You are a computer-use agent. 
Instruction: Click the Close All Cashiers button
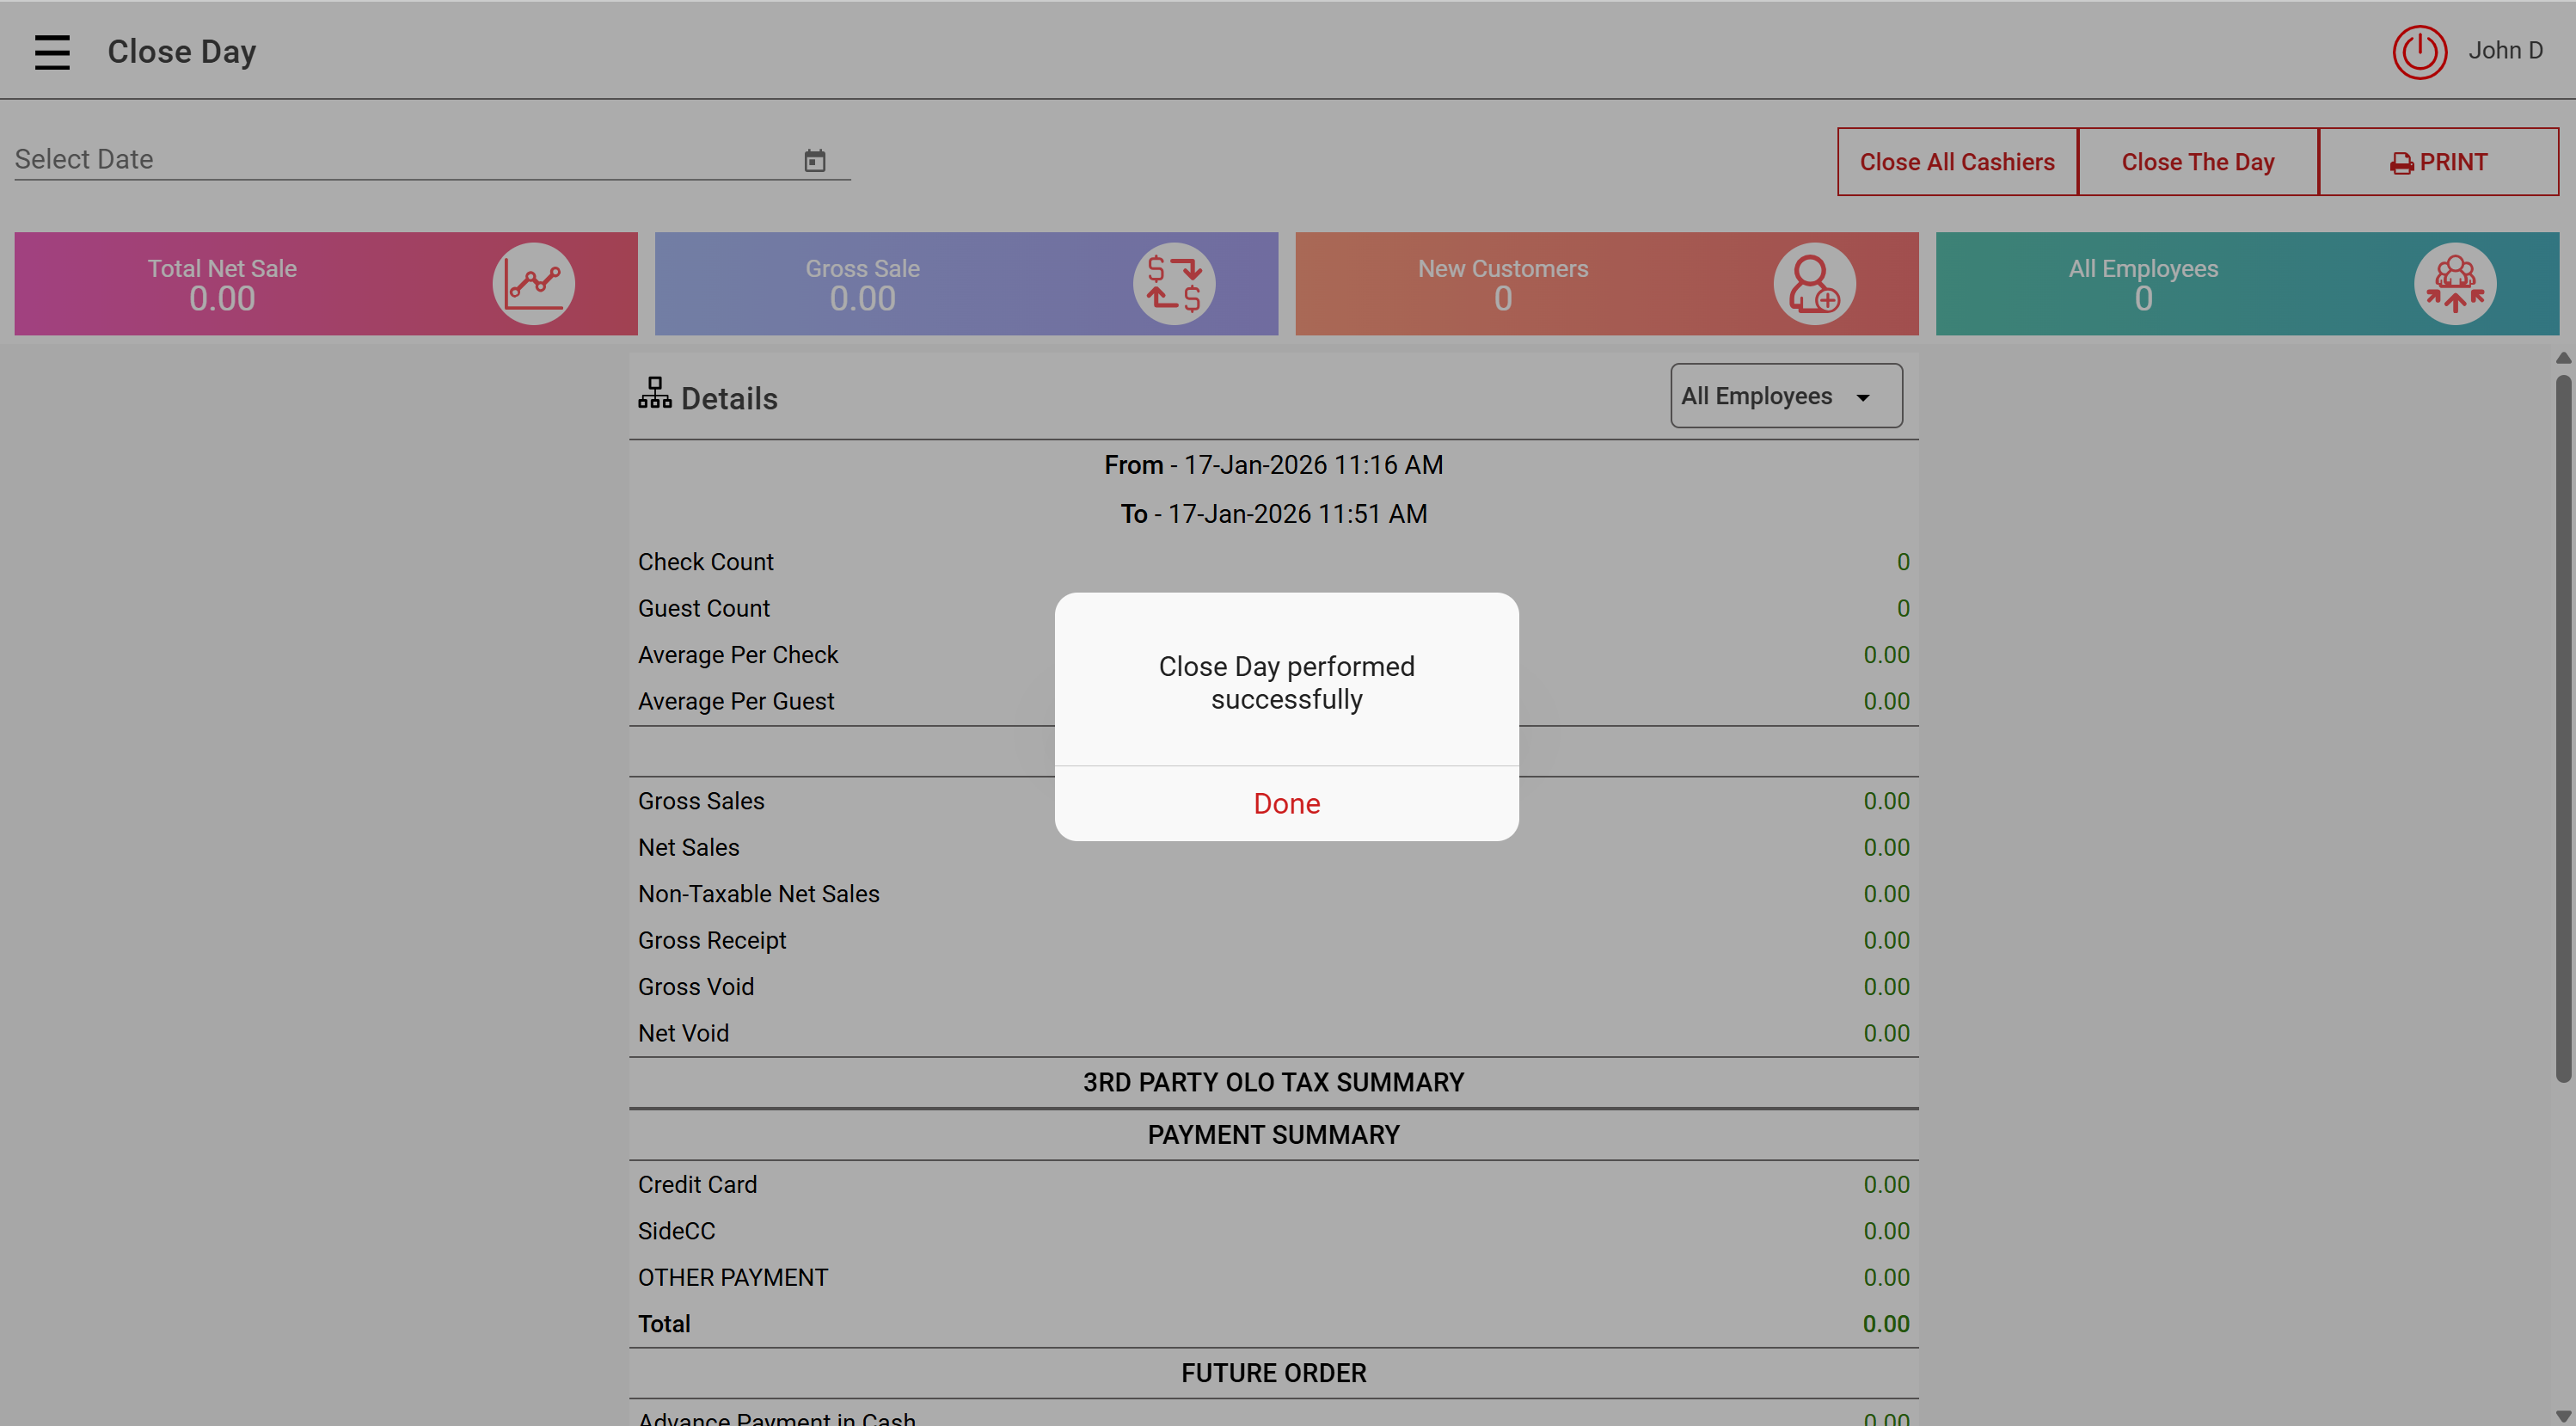[1957, 162]
